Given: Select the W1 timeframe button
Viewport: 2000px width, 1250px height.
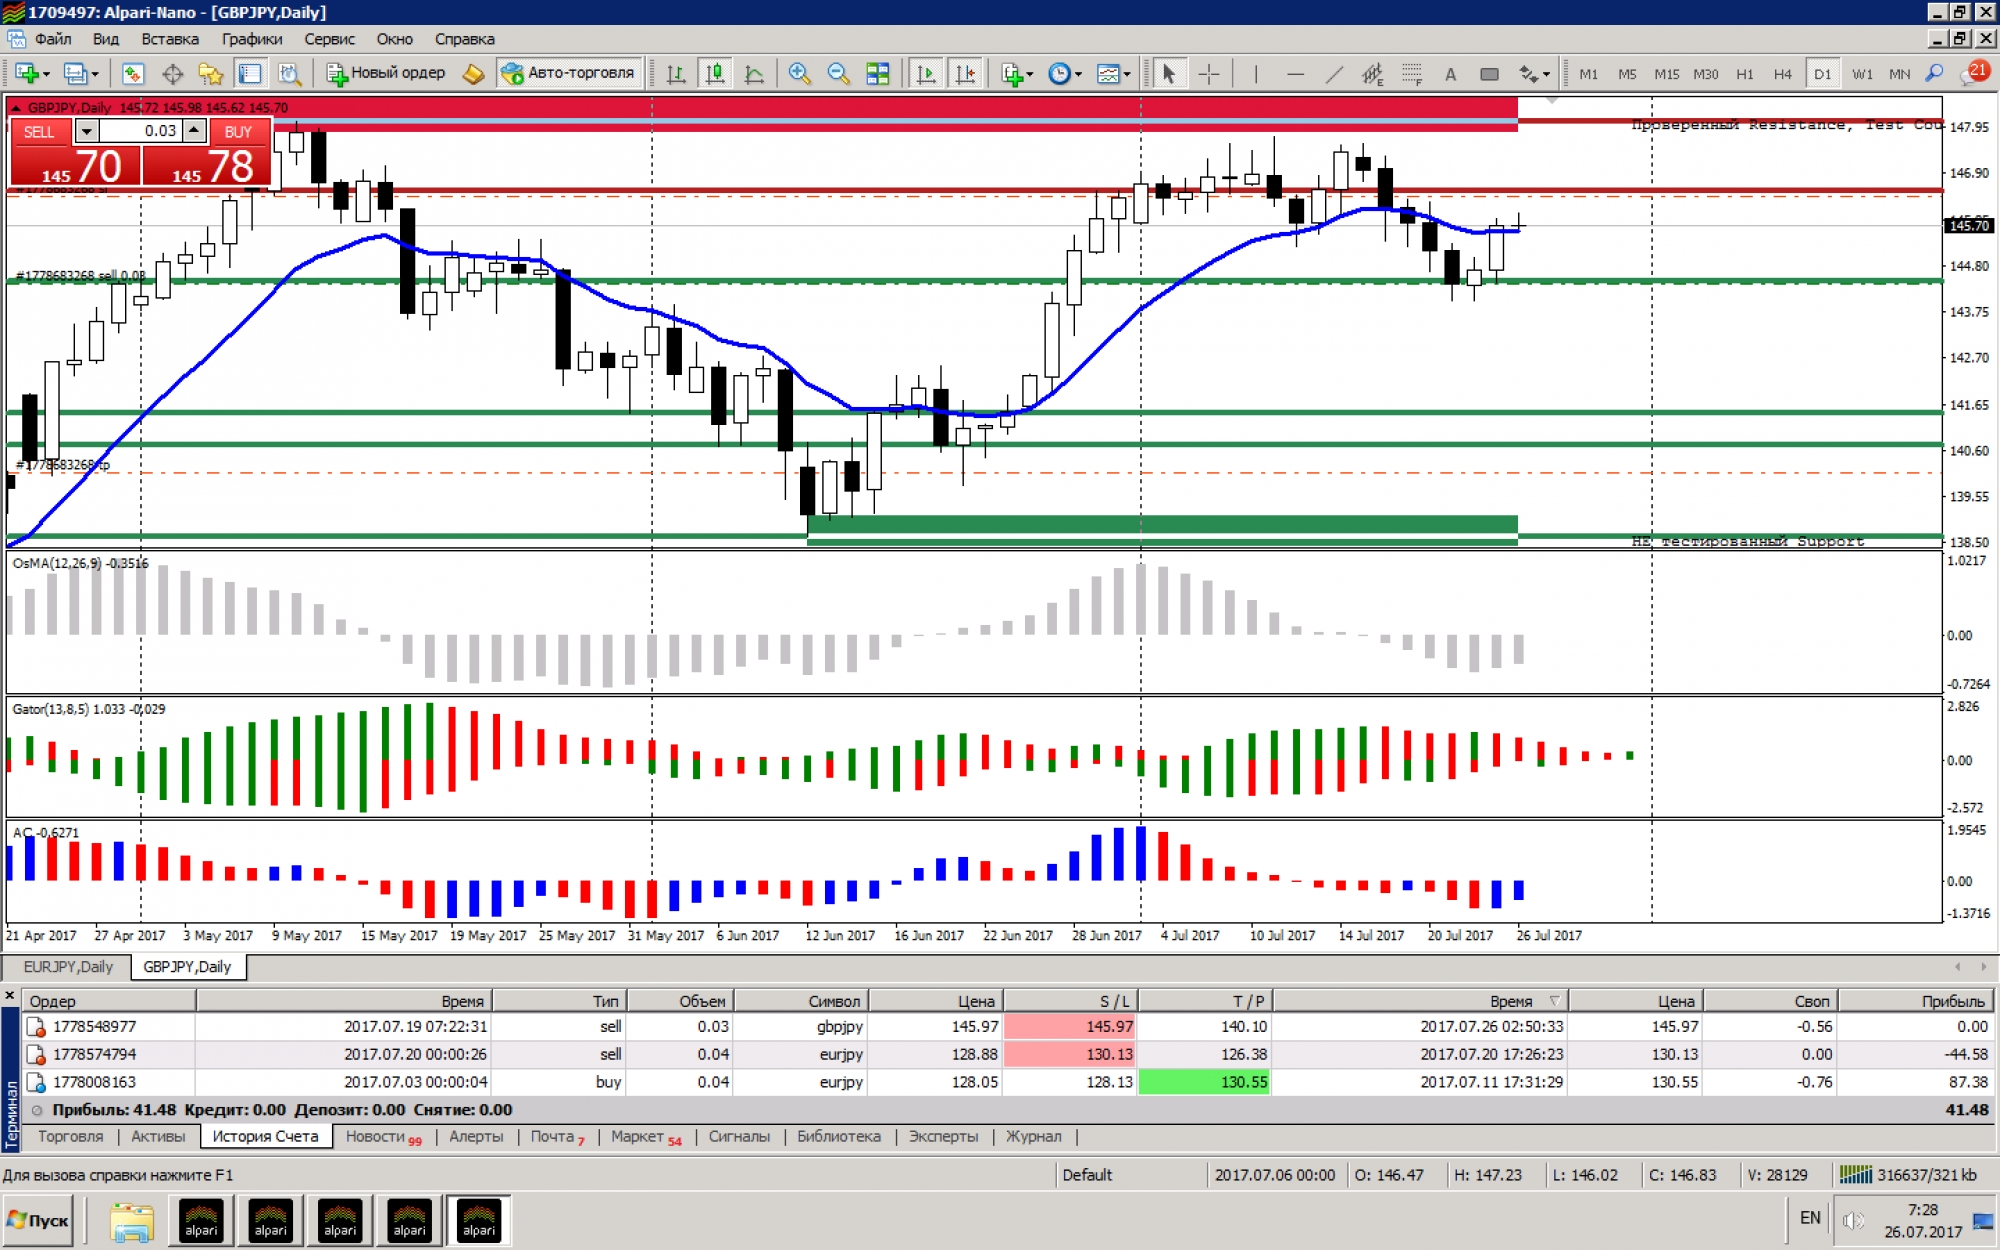Looking at the screenshot, I should click(1861, 73).
